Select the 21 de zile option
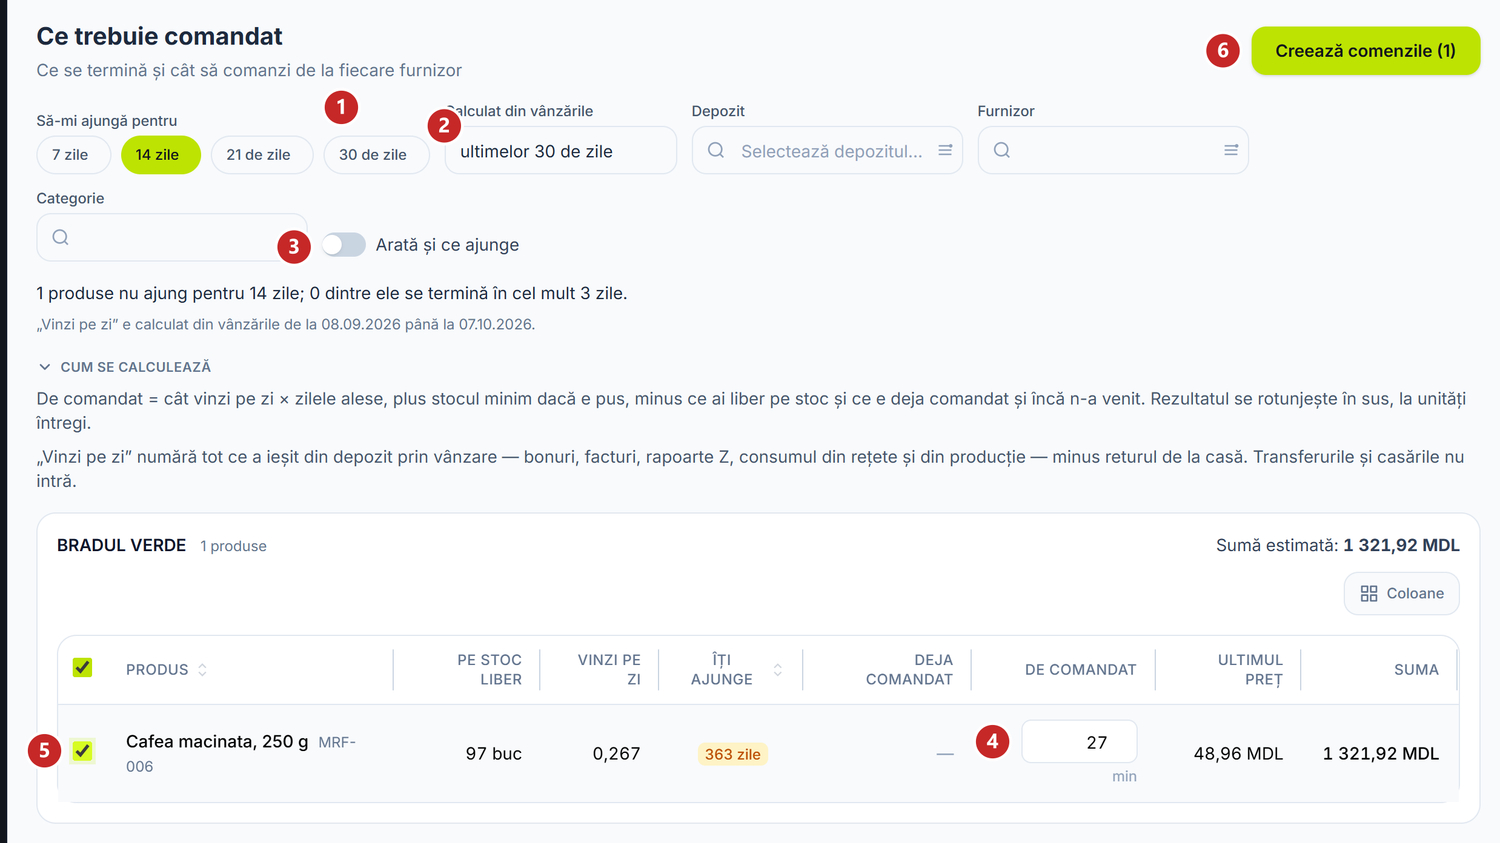 pos(262,155)
